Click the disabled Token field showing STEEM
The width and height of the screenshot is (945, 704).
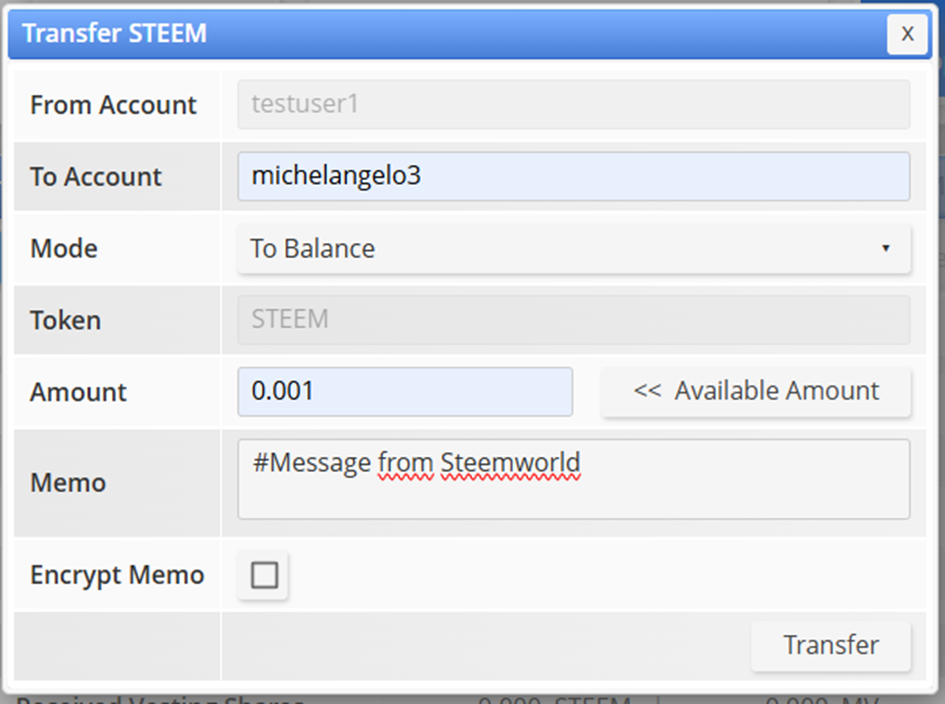click(573, 320)
